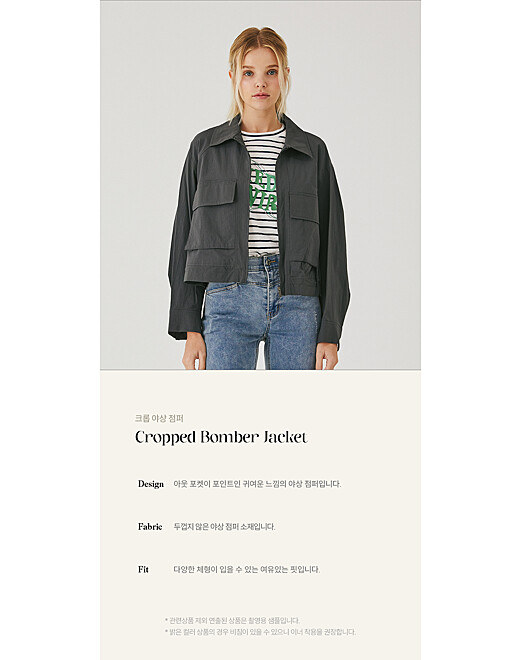Click the jacket sleeve cuff
This screenshot has width=520, height=660.
(x=184, y=324)
